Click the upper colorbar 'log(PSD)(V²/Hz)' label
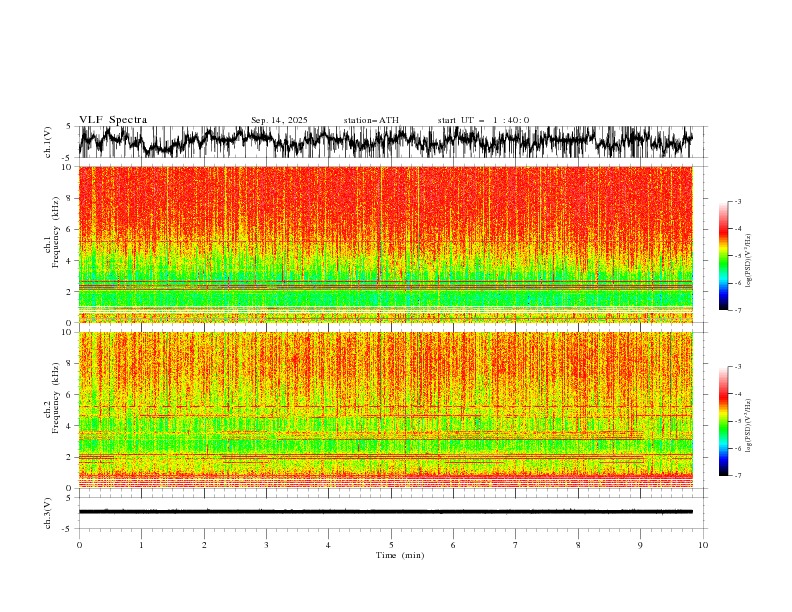 point(749,261)
